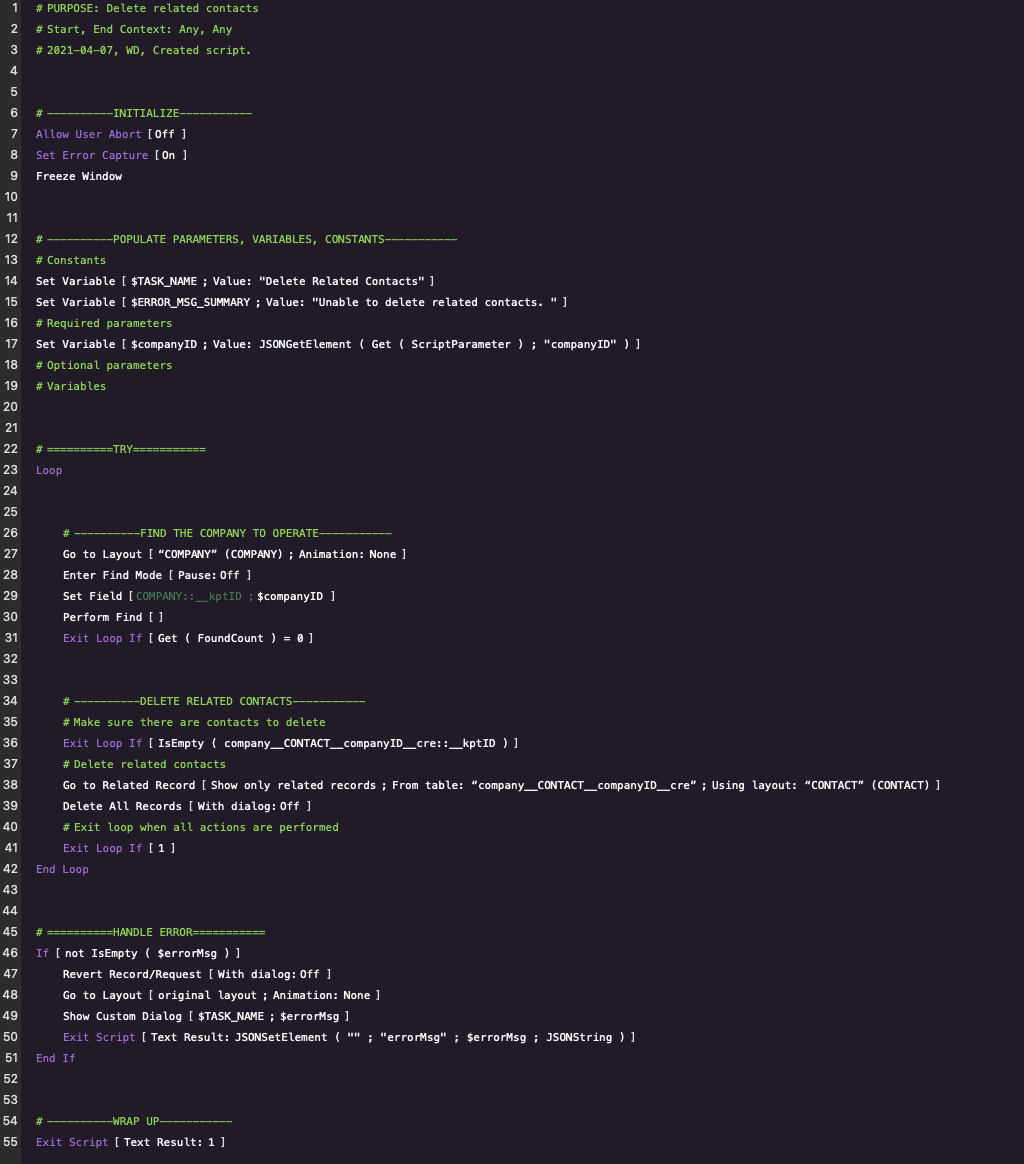Image resolution: width=1024 pixels, height=1164 pixels.
Task: Click the final "Exit Script [Text Result: 1]" step
Action: pyautogui.click(x=130, y=1141)
